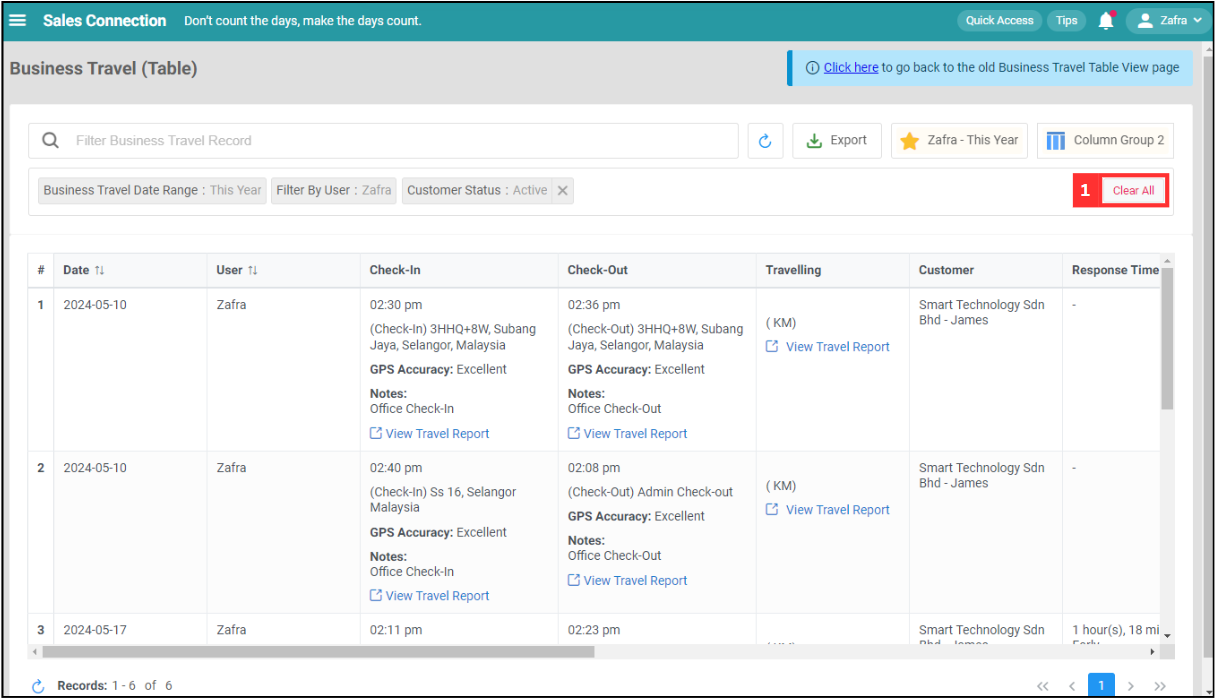Open the notifications bell
This screenshot has width=1215, height=700.
click(x=1106, y=20)
